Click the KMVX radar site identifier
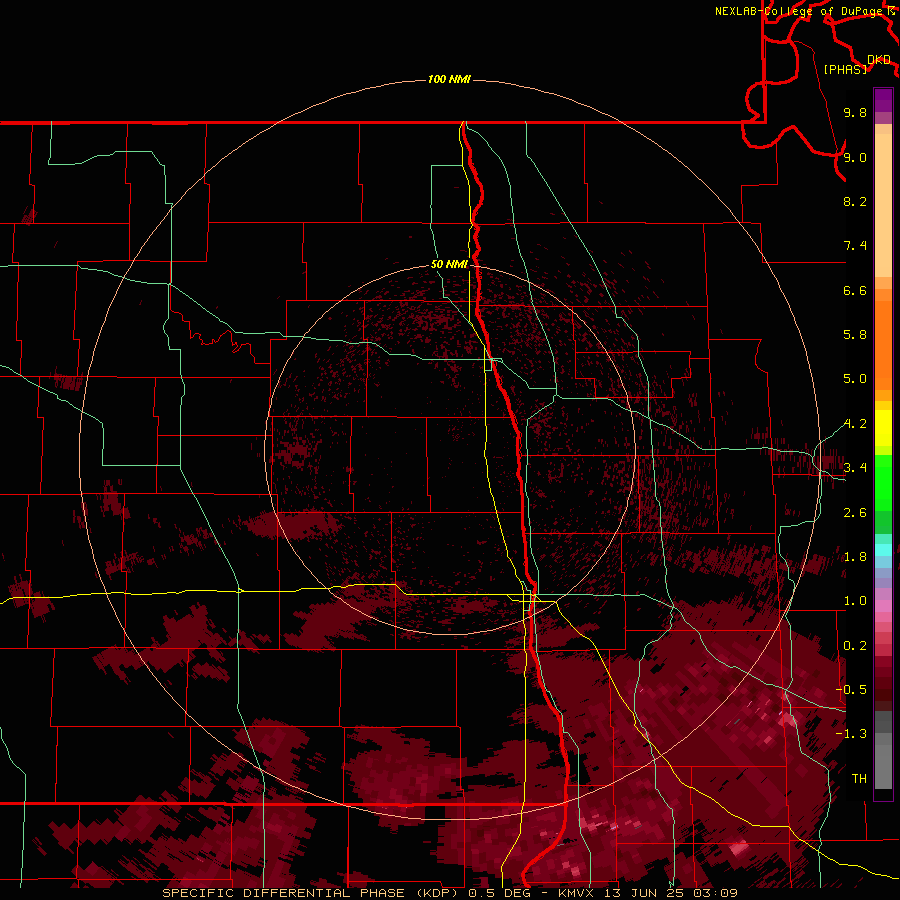Screen dimensions: 900x900 pyautogui.click(x=576, y=893)
